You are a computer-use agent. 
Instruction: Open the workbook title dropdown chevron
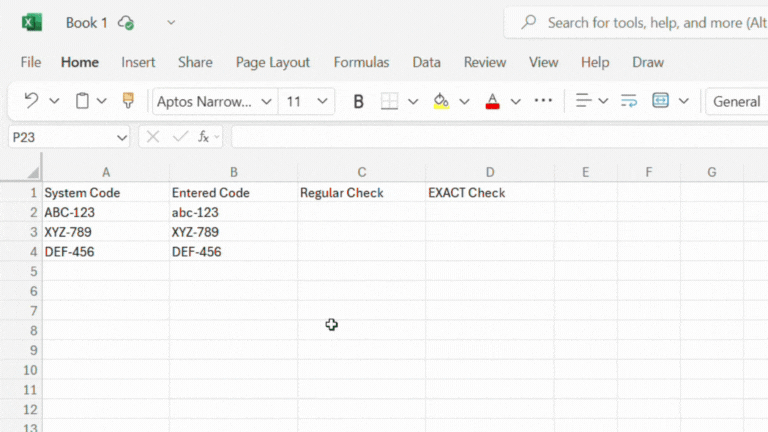pos(171,23)
